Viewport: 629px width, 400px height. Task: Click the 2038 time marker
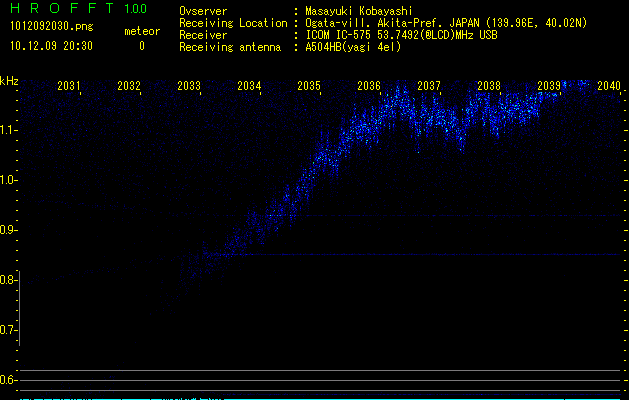[x=489, y=85]
